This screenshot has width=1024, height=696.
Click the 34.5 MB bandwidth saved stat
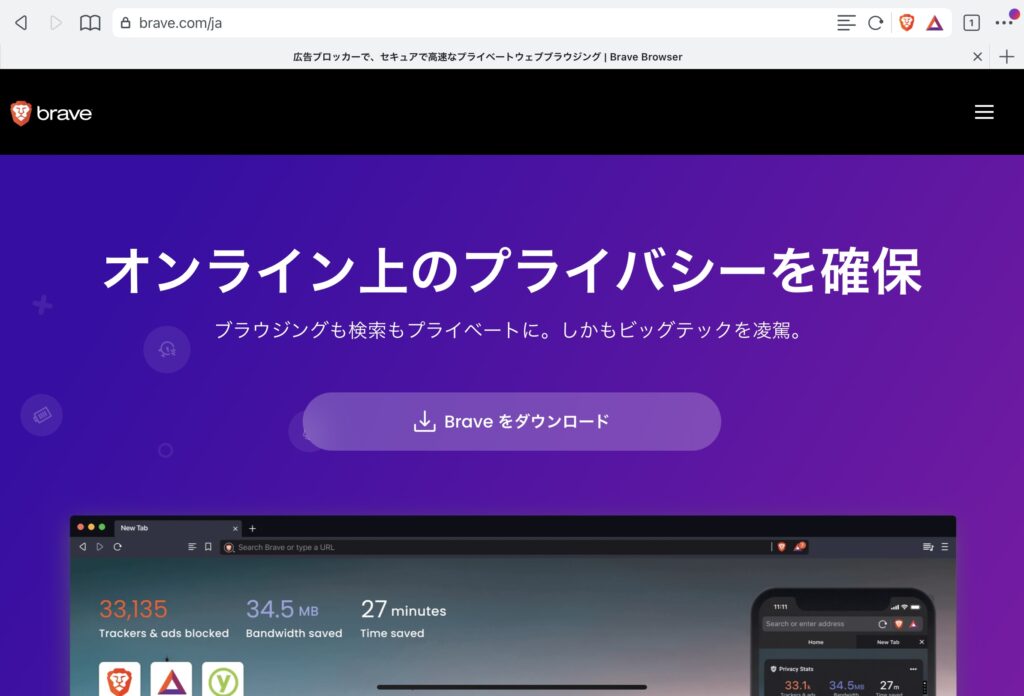(294, 618)
